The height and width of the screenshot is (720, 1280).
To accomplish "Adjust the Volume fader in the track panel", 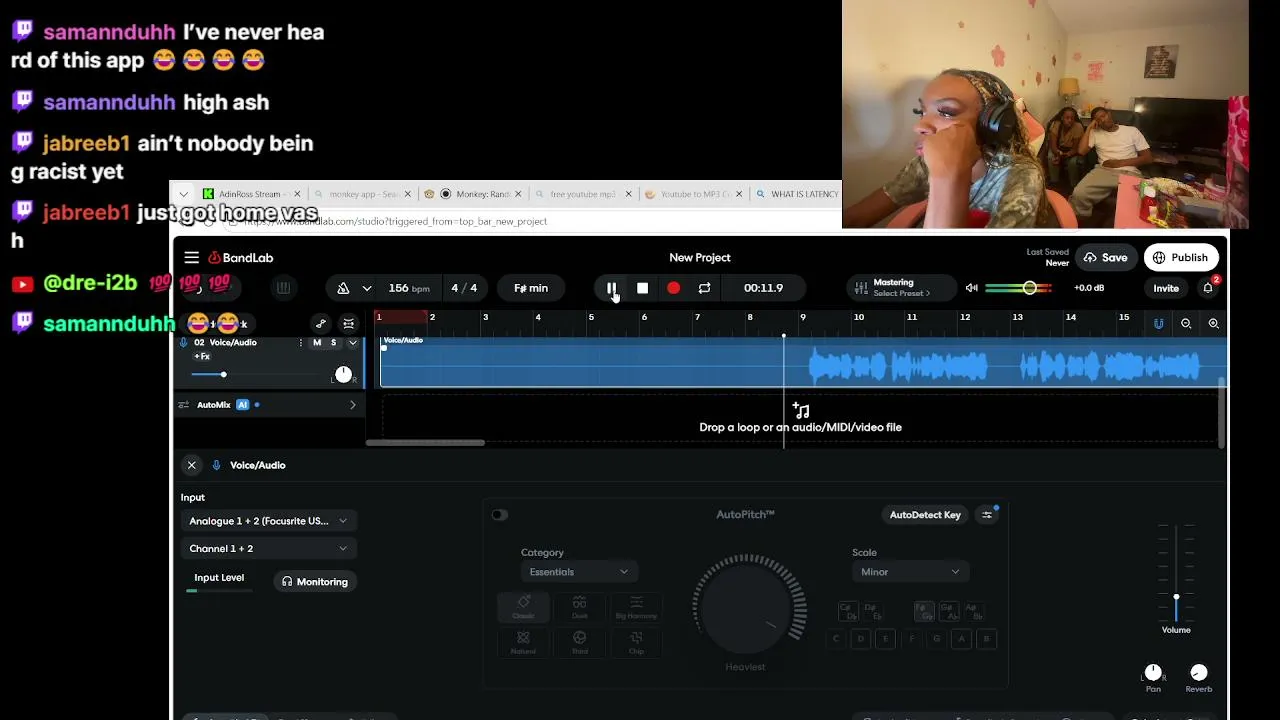I will (x=1176, y=597).
